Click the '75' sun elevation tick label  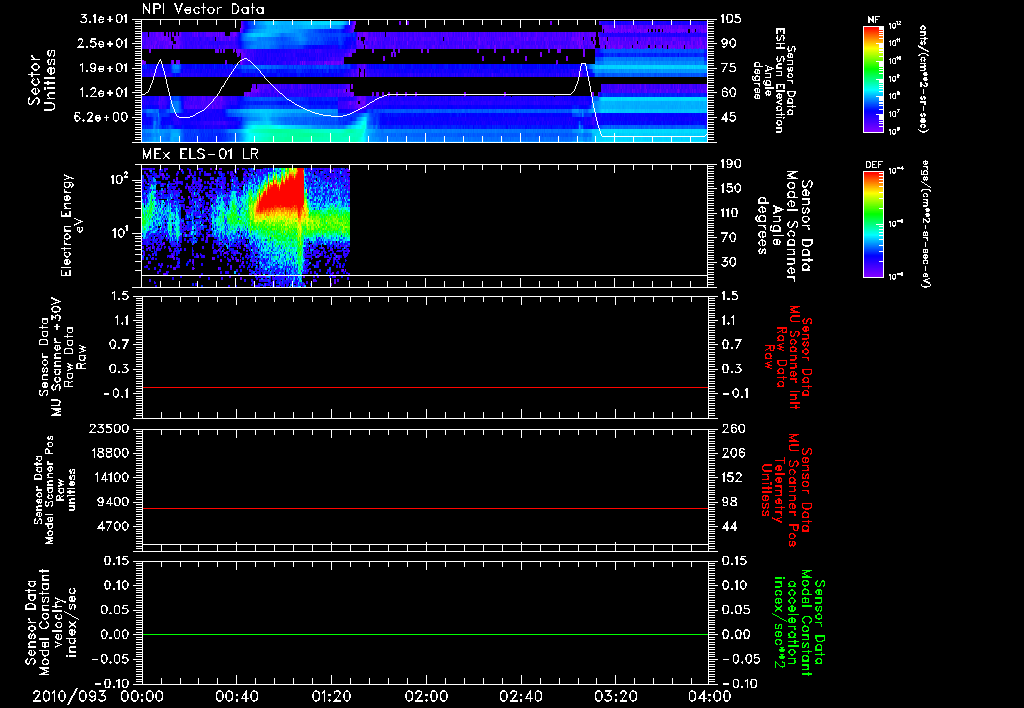tap(728, 68)
